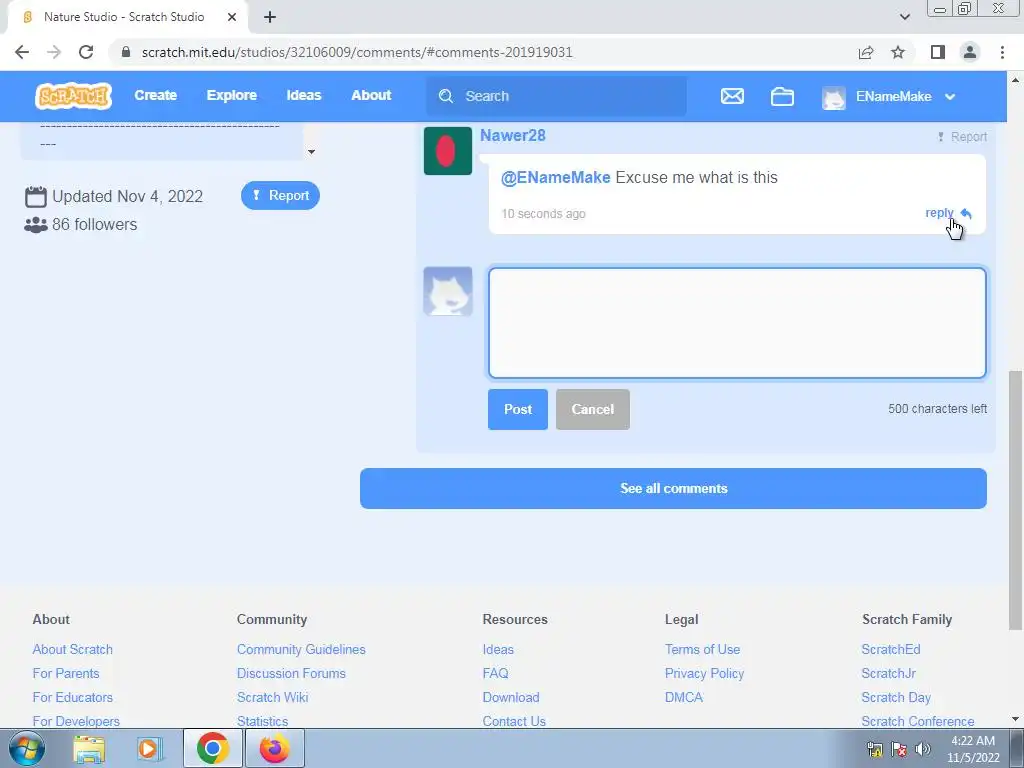Open the Explore menu item
This screenshot has width=1024, height=768.
tap(232, 95)
